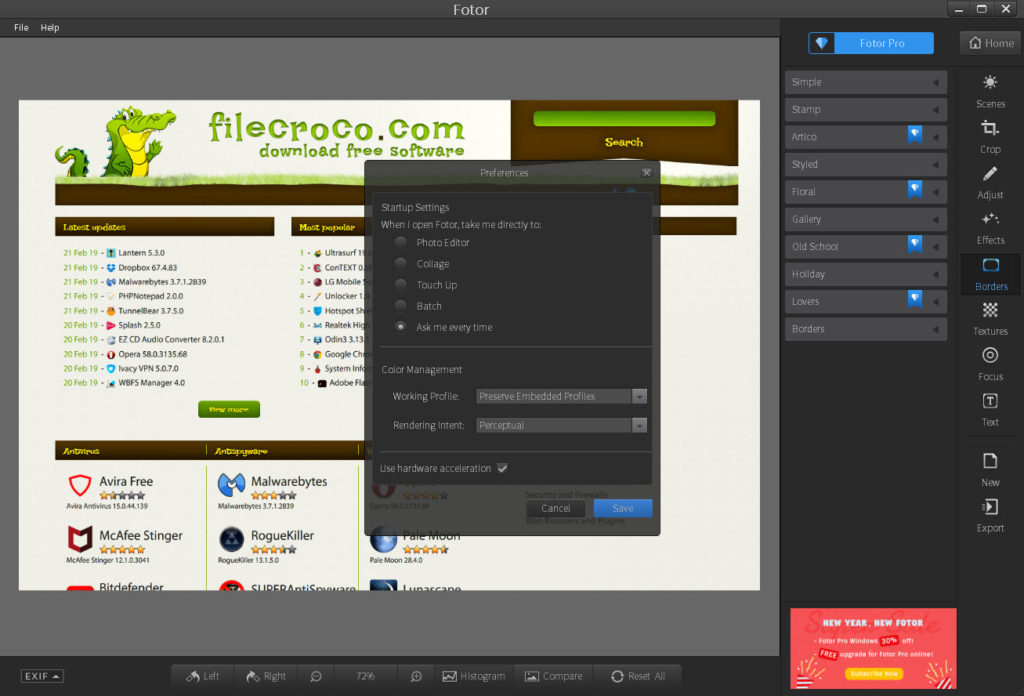Click Reset All
The height and width of the screenshot is (696, 1024).
click(x=638, y=676)
